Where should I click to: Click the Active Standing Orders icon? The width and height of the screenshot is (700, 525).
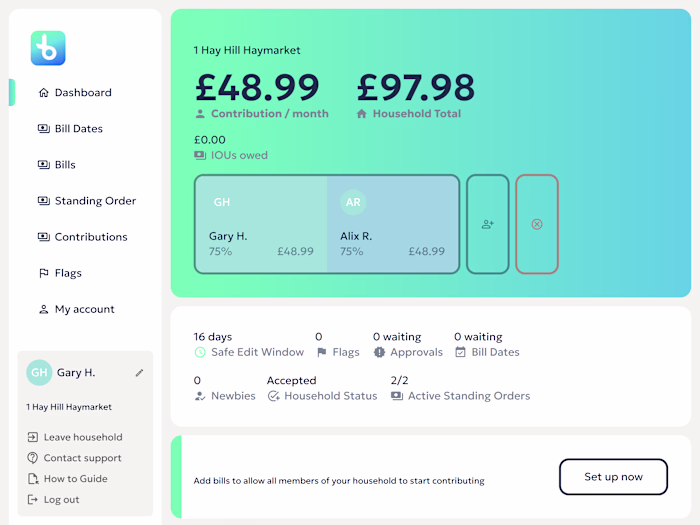coord(397,396)
